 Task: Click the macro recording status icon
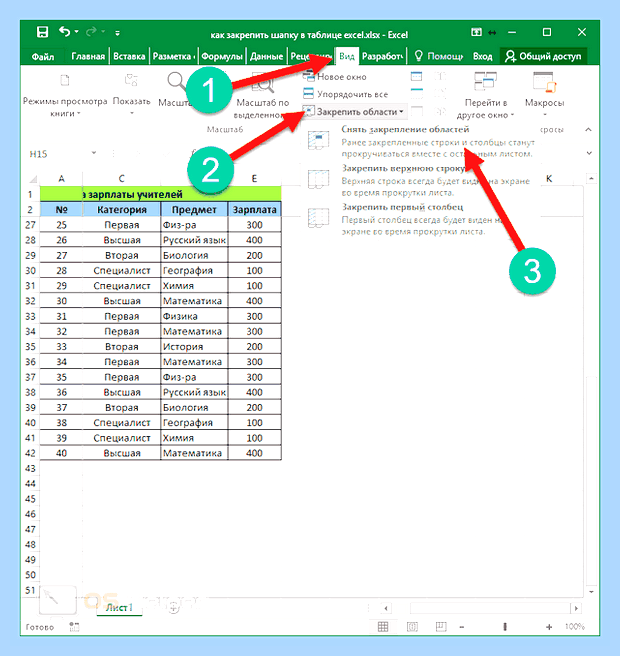point(74,626)
